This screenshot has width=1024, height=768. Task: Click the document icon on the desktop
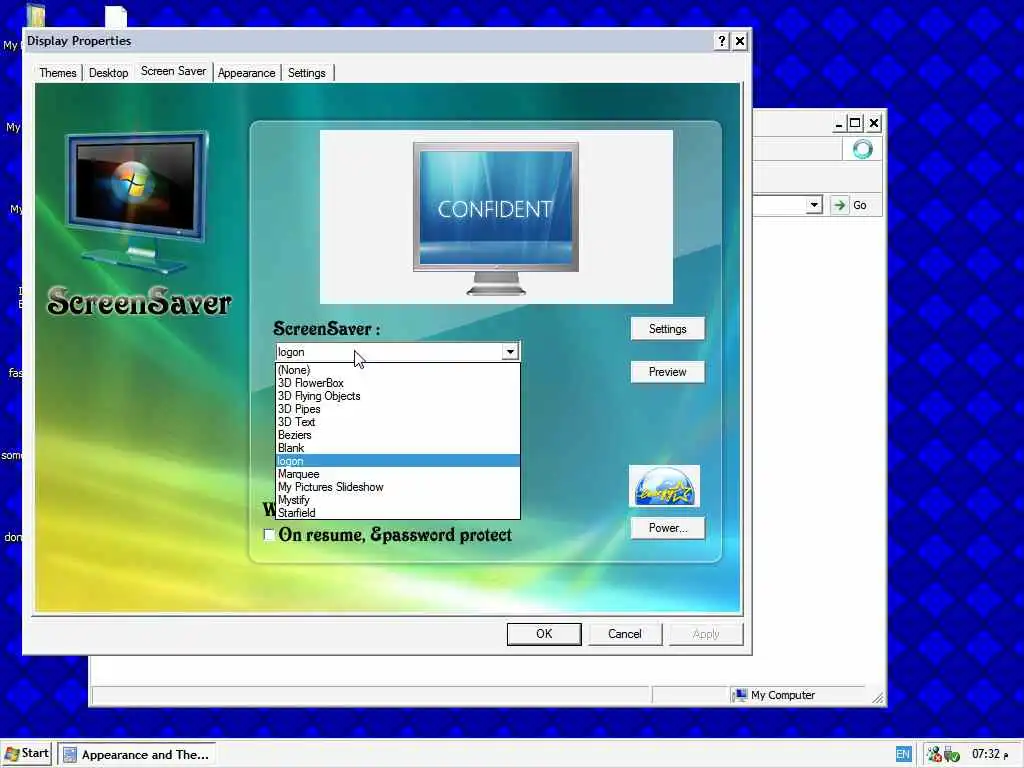coord(116,17)
